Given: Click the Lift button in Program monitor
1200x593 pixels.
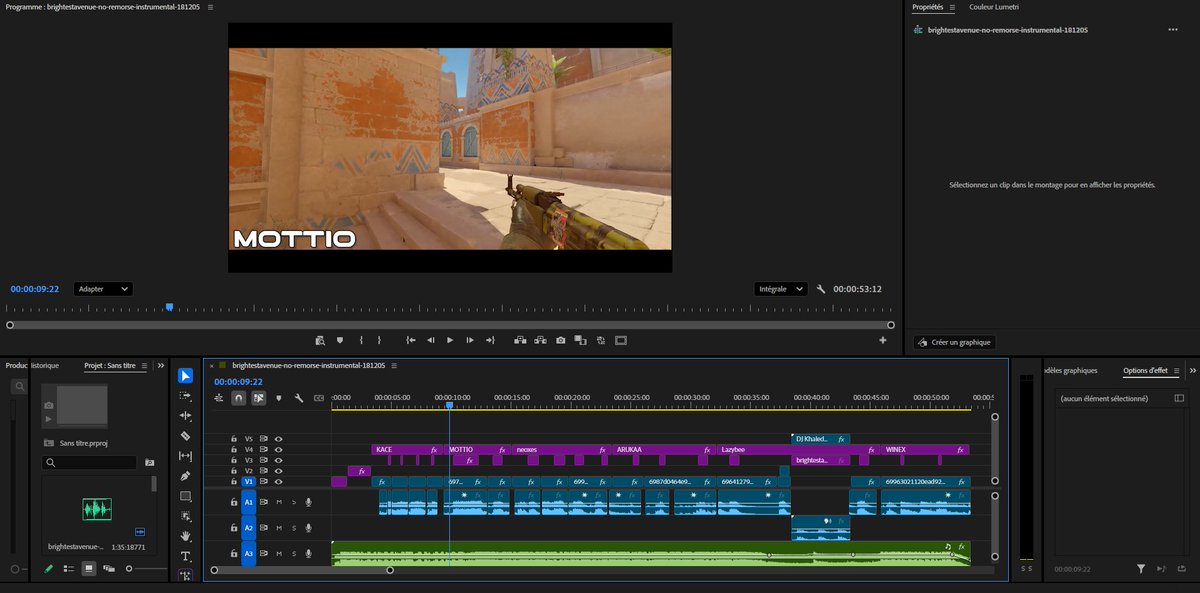Looking at the screenshot, I should click(x=520, y=340).
